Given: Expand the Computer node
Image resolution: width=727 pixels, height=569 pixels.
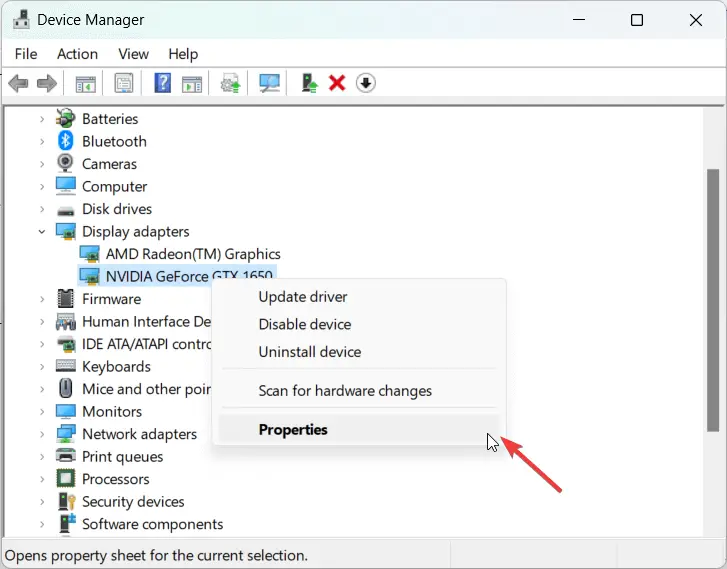Looking at the screenshot, I should pyautogui.click(x=42, y=186).
